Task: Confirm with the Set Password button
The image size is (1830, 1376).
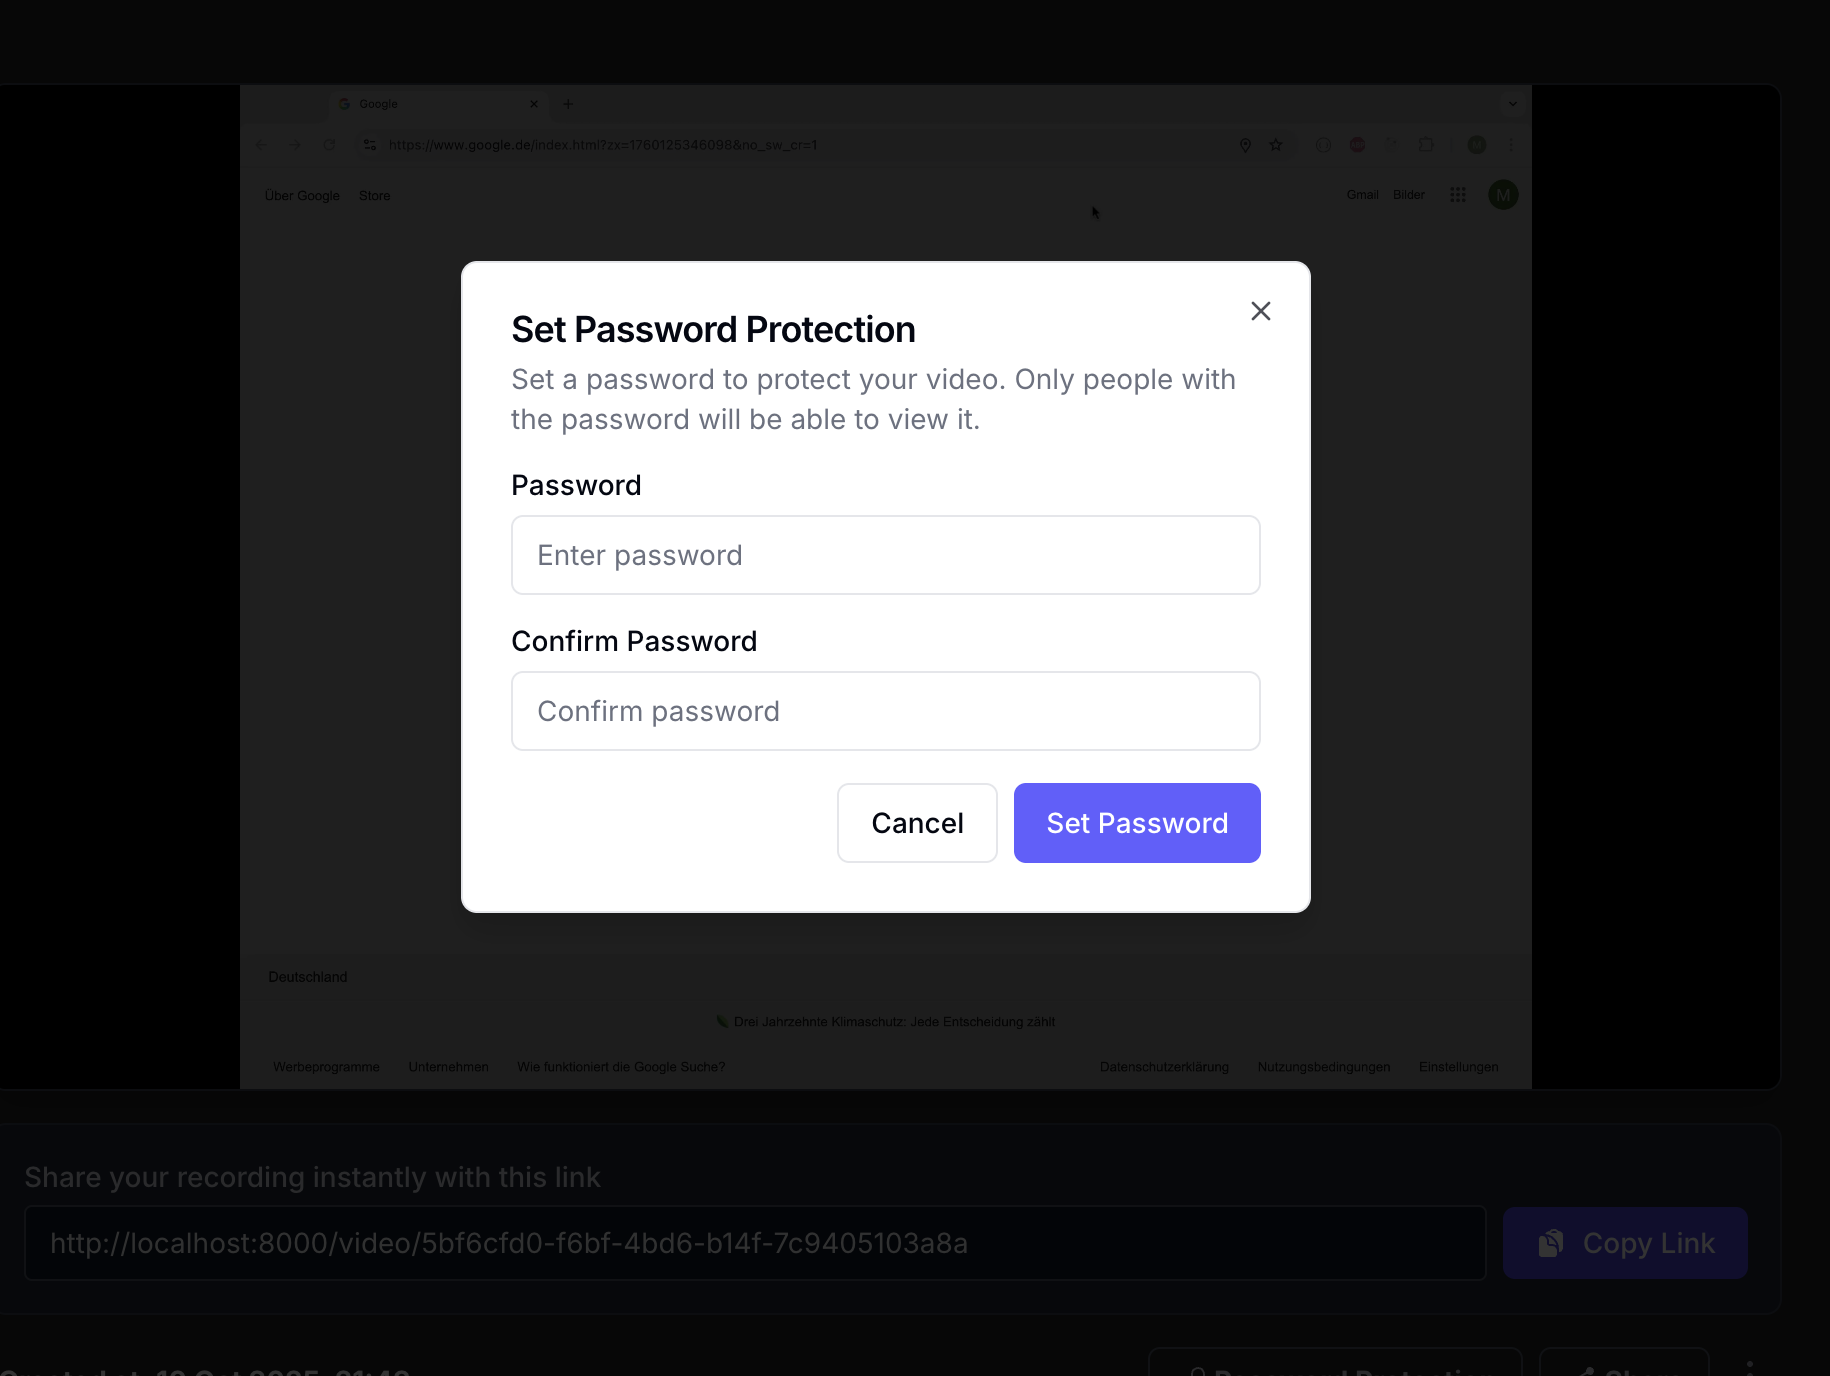Action: 1136,823
